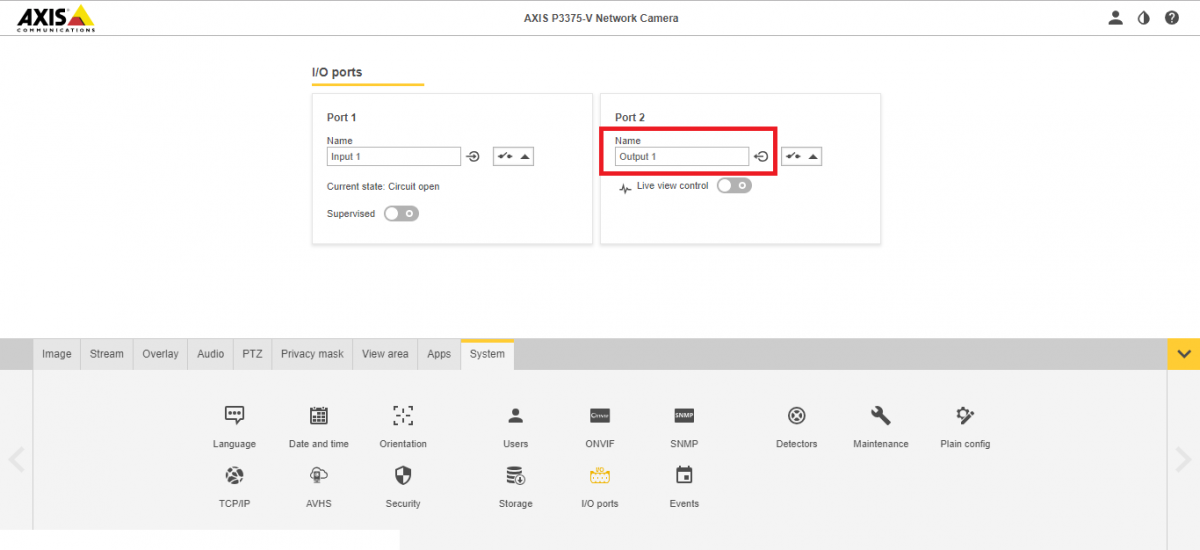Click the 'Current state: Circuit open' text
Viewport: 1200px width, 550px height.
(383, 187)
